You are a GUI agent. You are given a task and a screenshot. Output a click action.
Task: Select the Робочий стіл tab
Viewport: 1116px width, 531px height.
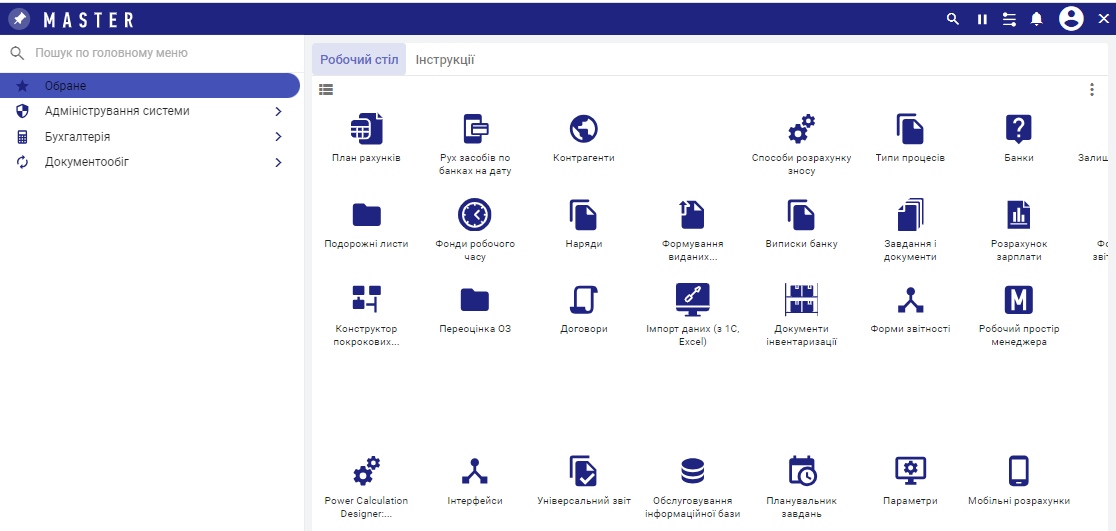click(359, 60)
